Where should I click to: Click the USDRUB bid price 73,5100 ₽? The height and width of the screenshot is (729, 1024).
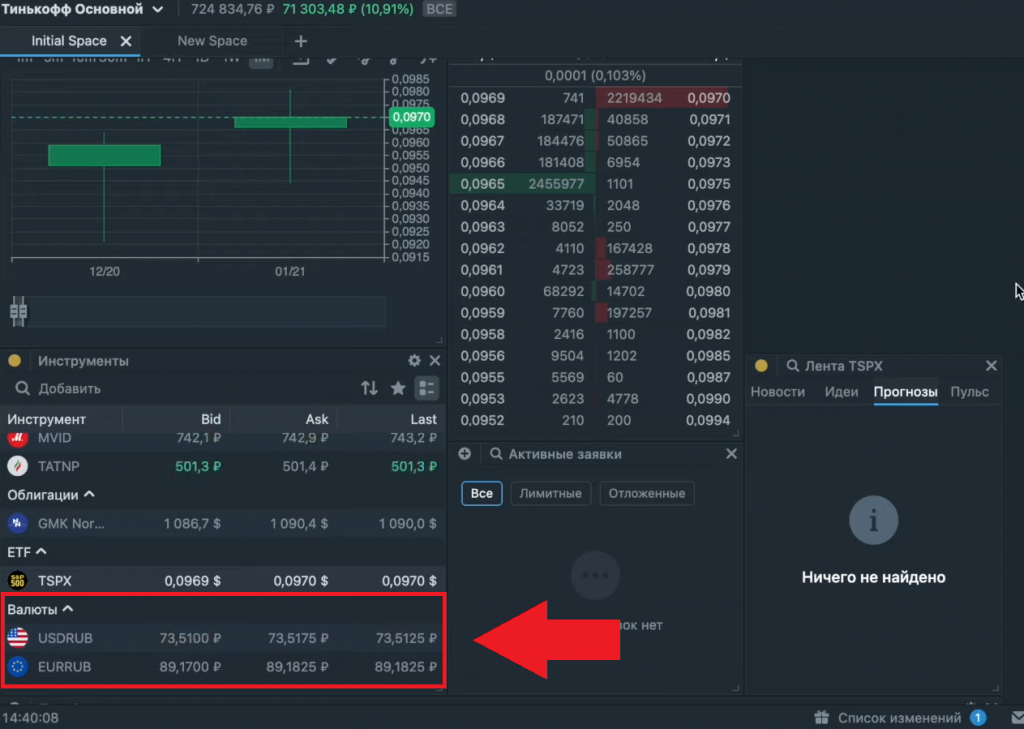pyautogui.click(x=190, y=638)
